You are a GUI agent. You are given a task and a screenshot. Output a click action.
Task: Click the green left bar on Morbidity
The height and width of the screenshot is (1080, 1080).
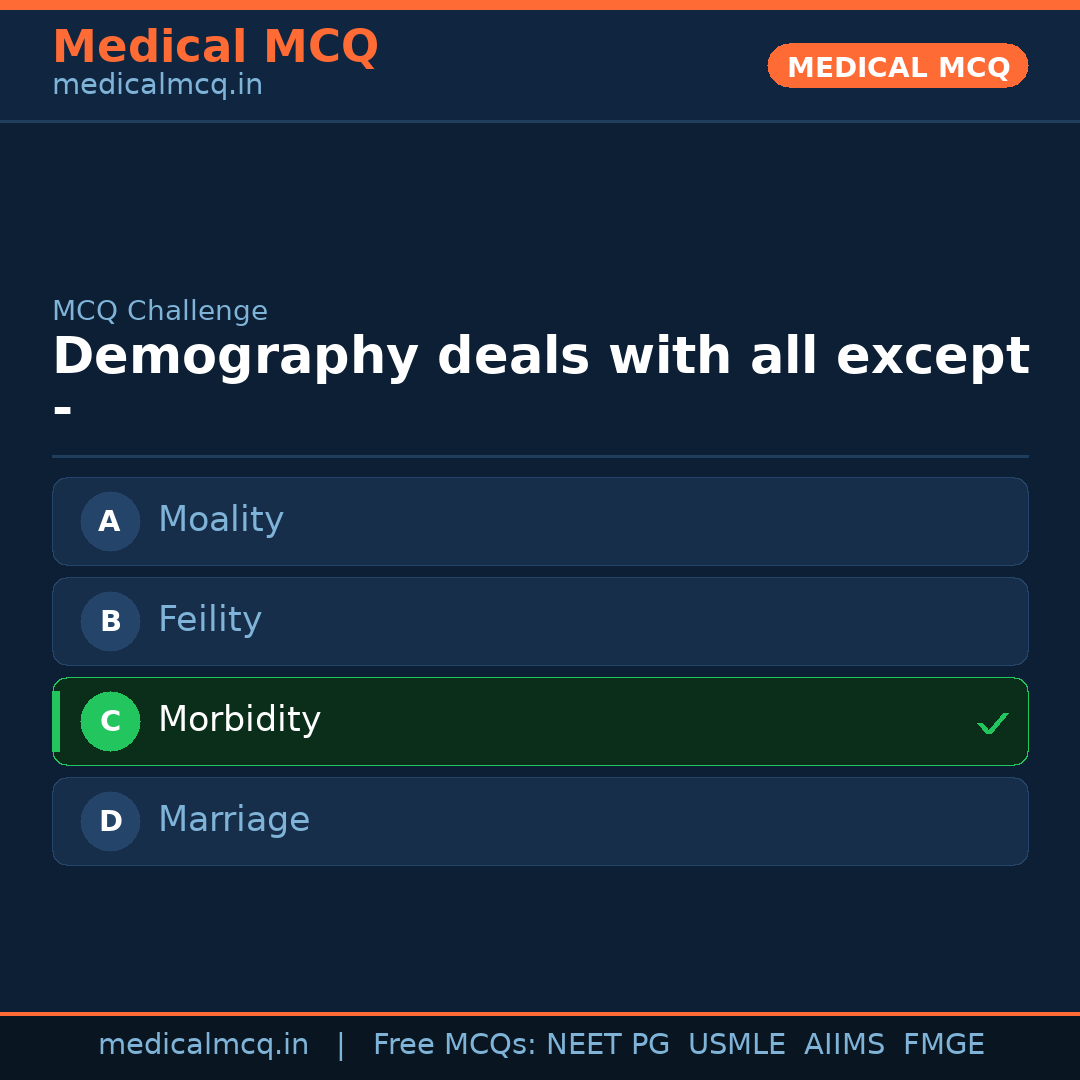[x=55, y=721]
